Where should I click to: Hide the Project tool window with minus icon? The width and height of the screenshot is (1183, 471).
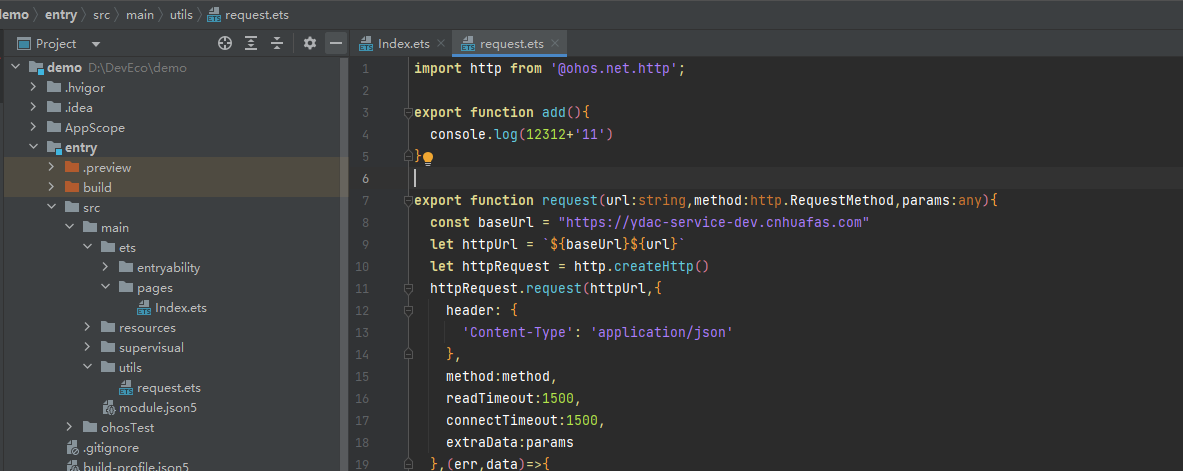pyautogui.click(x=336, y=43)
